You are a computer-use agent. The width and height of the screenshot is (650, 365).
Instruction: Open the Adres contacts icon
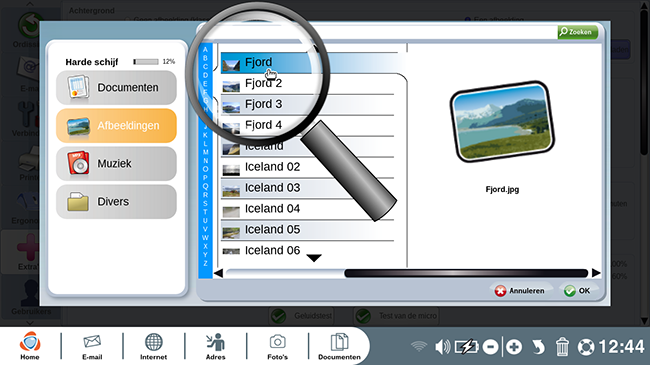coord(216,346)
